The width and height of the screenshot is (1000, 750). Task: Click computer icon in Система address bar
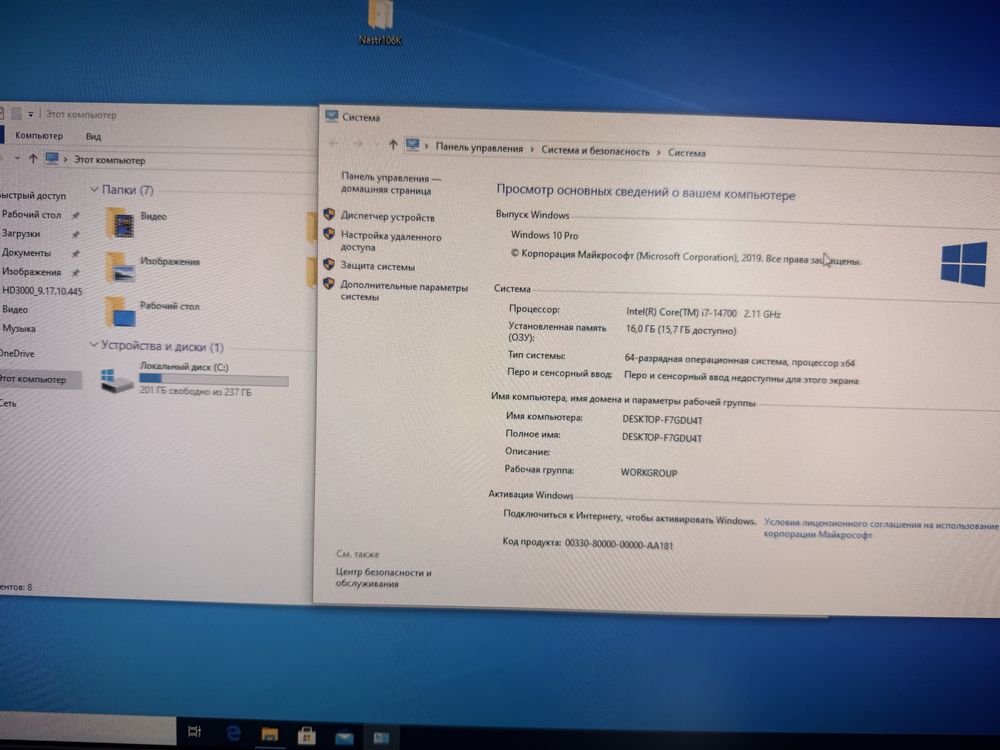[x=413, y=145]
